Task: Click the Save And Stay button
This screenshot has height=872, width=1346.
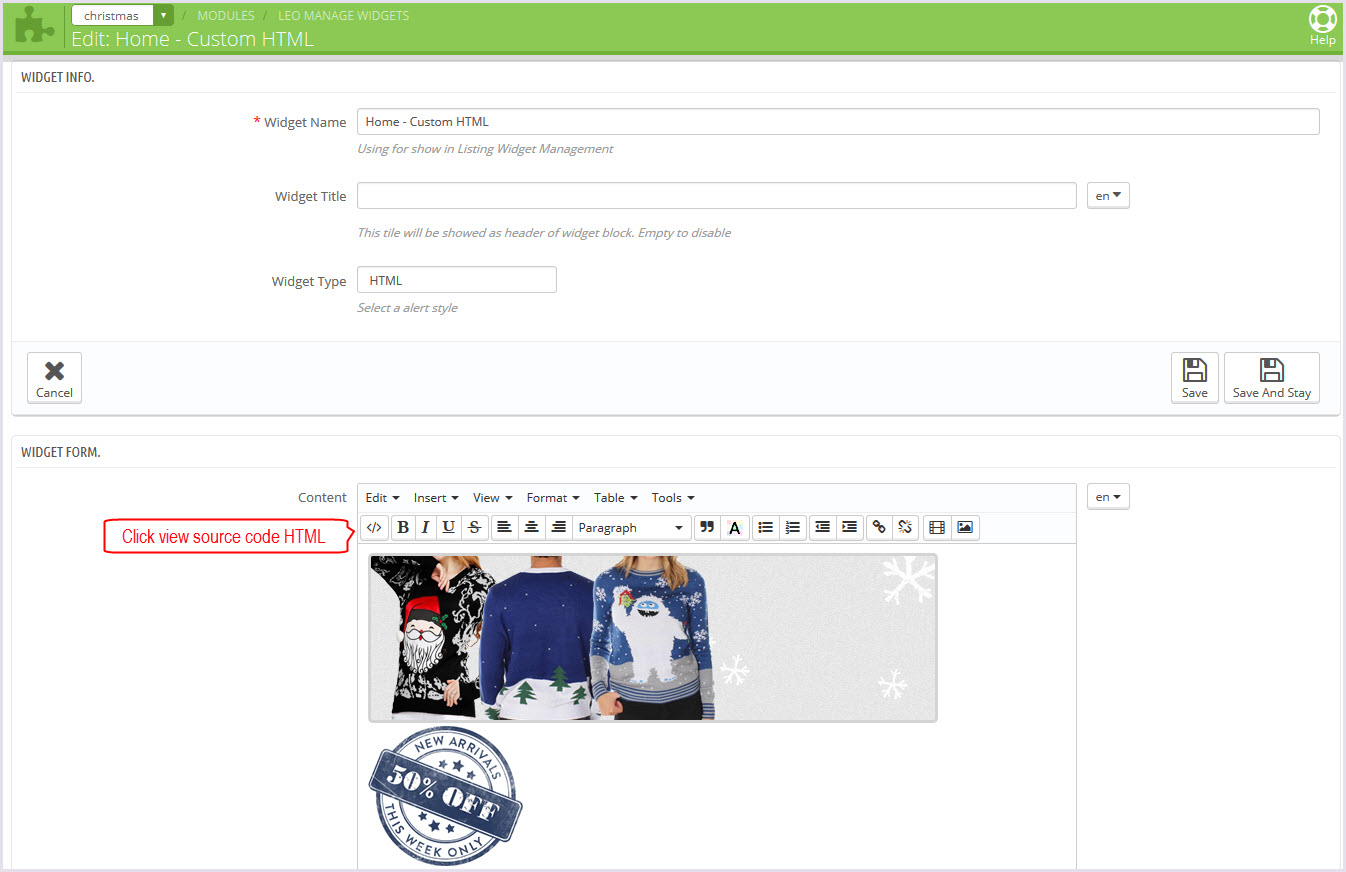Action: click(x=1272, y=378)
